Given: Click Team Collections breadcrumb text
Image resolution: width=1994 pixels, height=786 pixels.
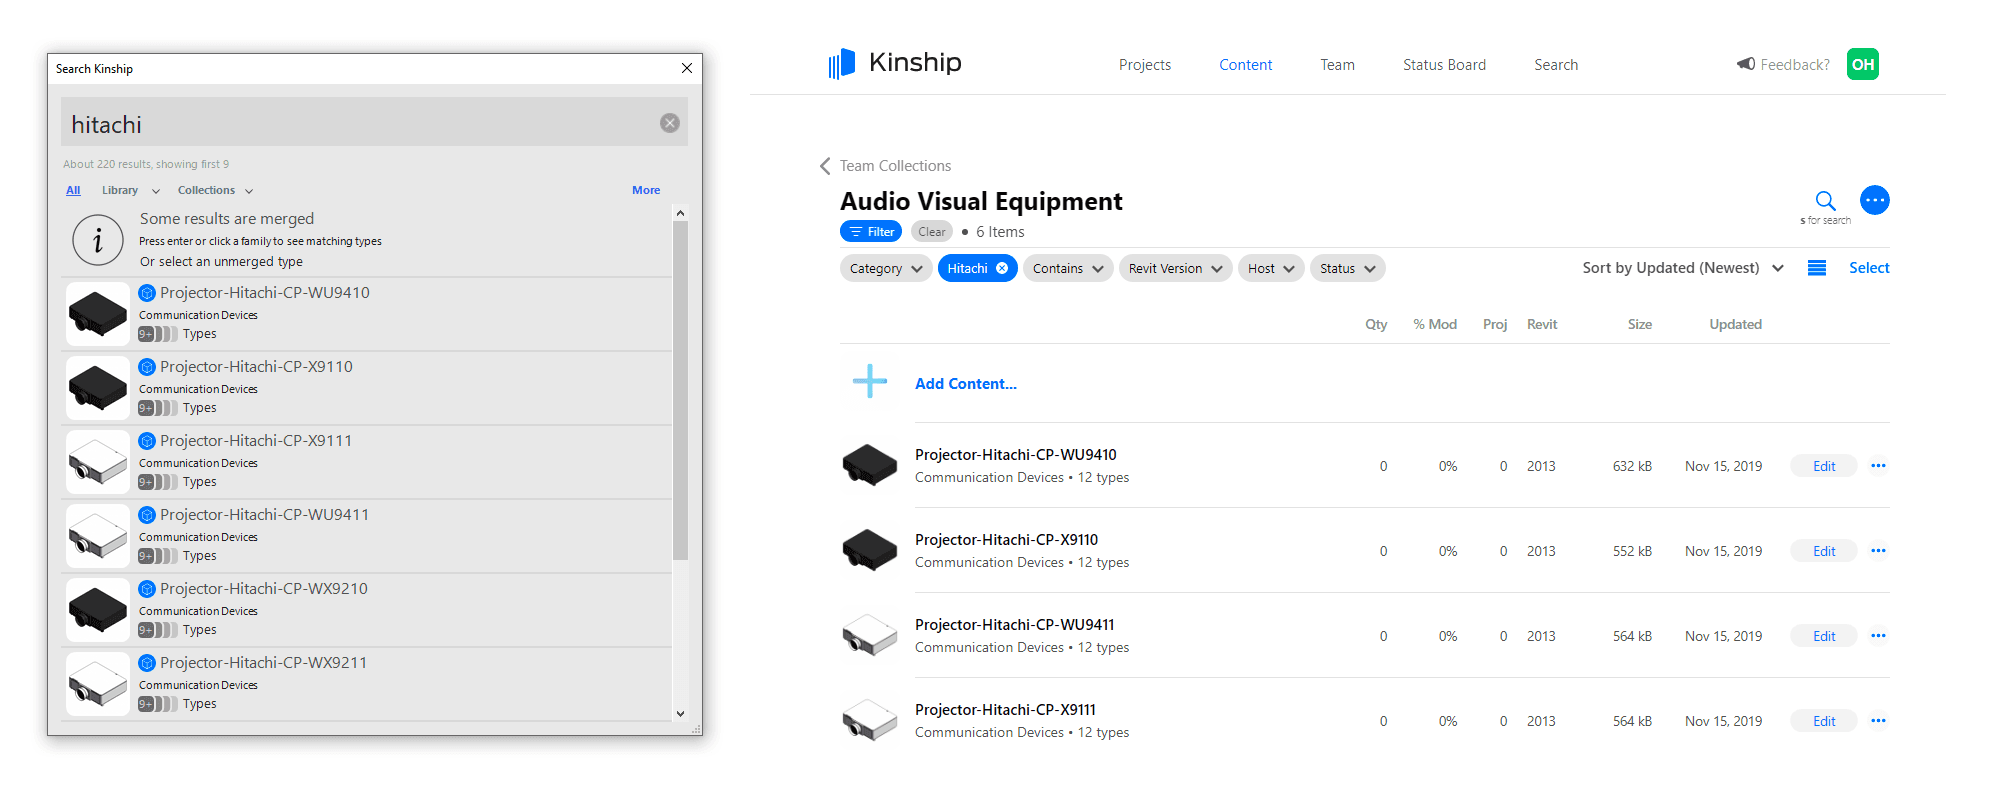Looking at the screenshot, I should tap(895, 166).
